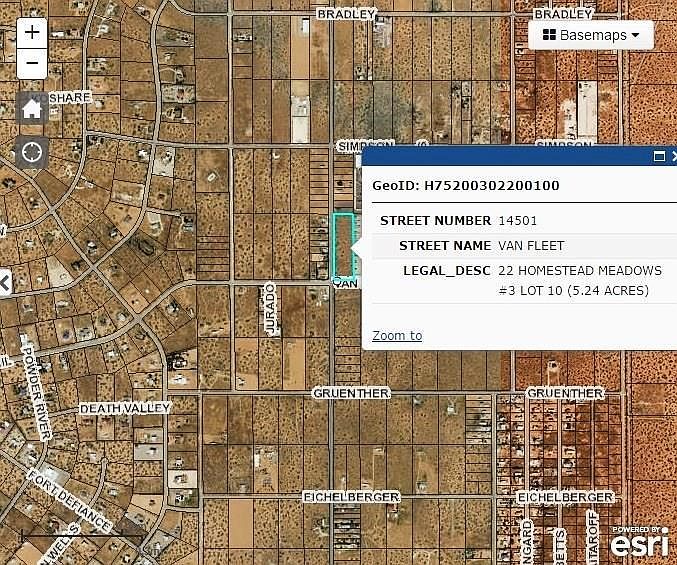Click the VAN FLEET street name value
Screen dimensions: 677x565
click(x=531, y=246)
